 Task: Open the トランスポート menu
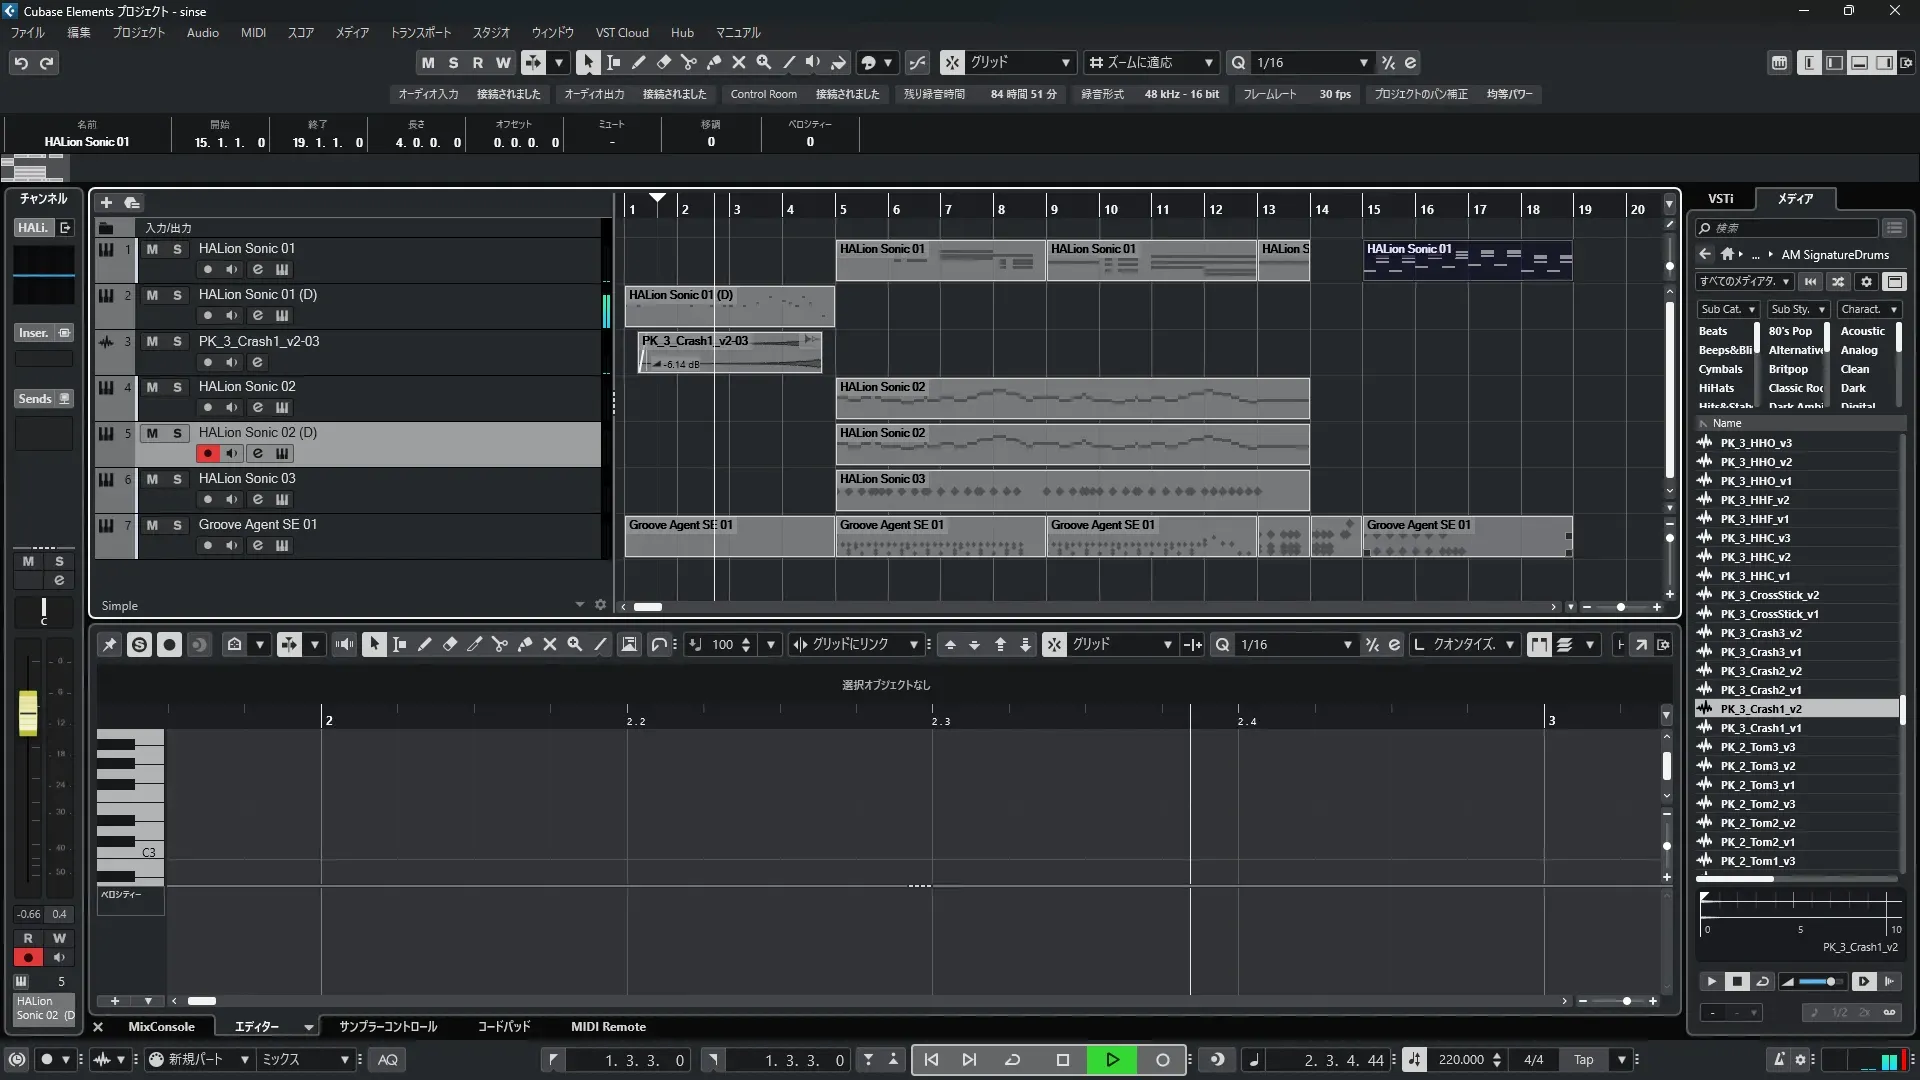tap(420, 32)
